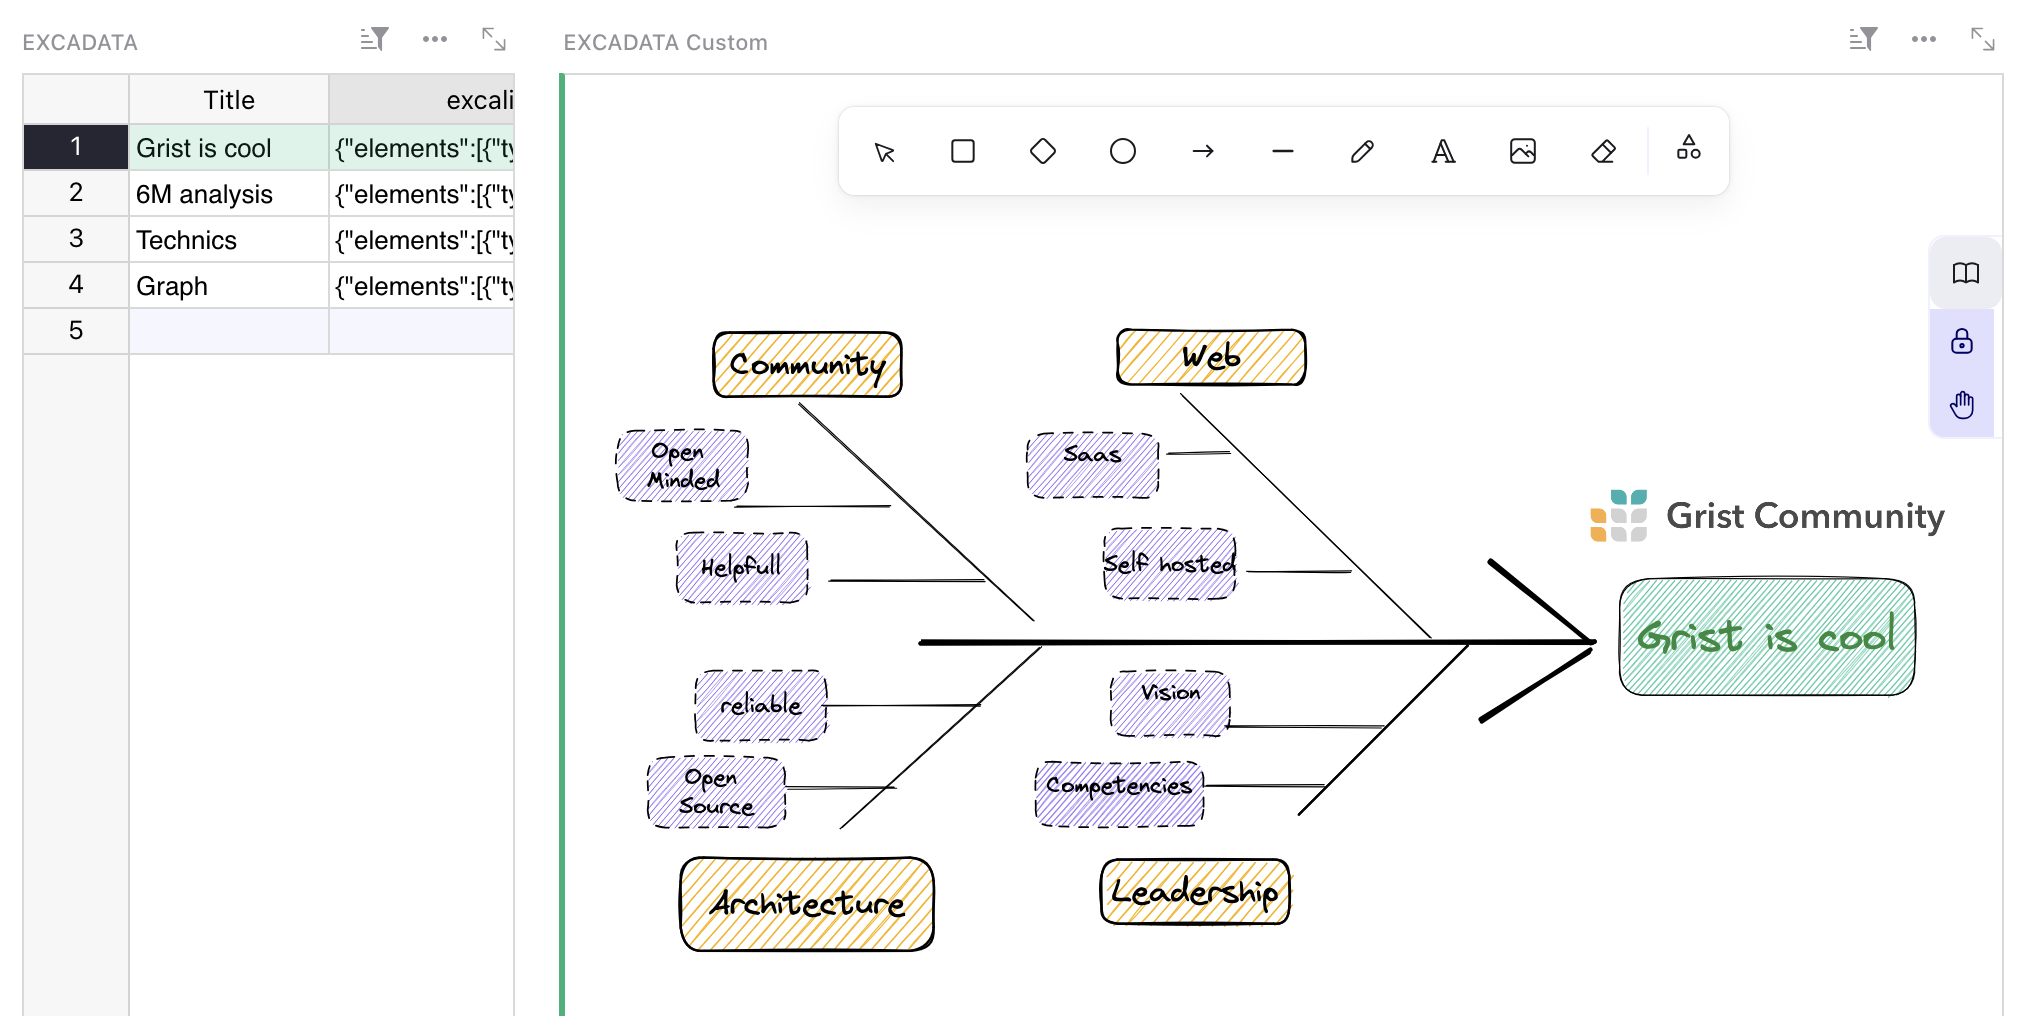2026x1016 pixels.
Task: Select the '6M analysis' row cell
Action: (x=228, y=194)
